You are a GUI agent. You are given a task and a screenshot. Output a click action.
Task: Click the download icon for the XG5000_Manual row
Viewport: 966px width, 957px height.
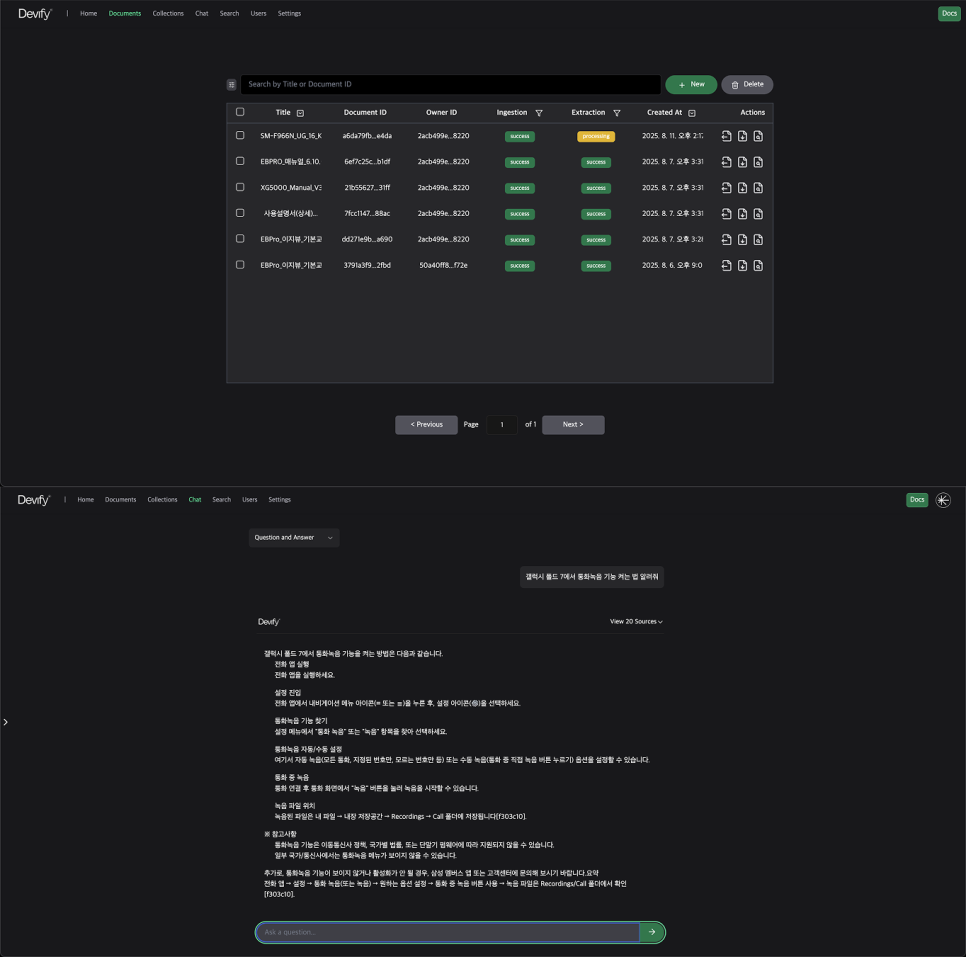(x=742, y=188)
